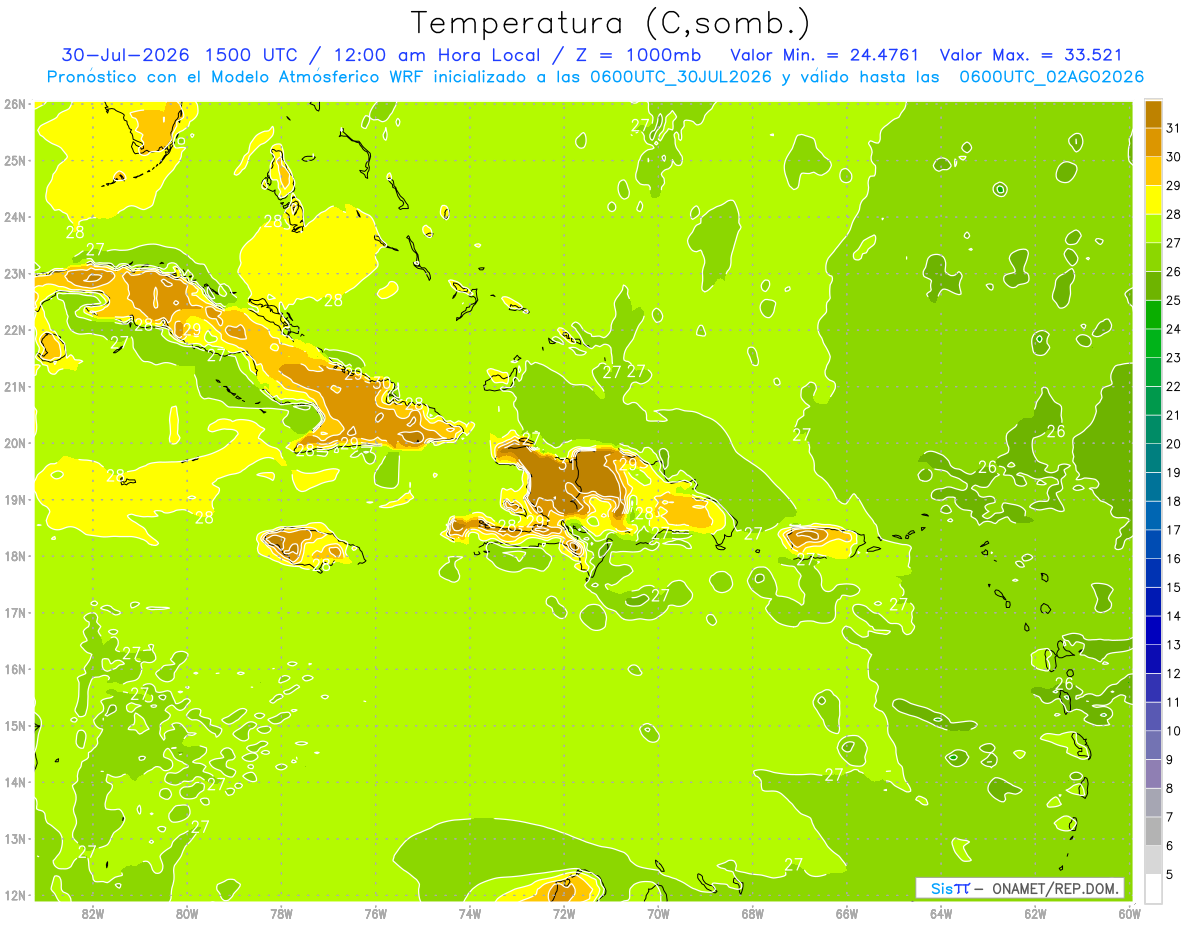Viewport: 1200px width, 927px height.
Task: Click the '70W' longitude axis label
Action: 658,913
